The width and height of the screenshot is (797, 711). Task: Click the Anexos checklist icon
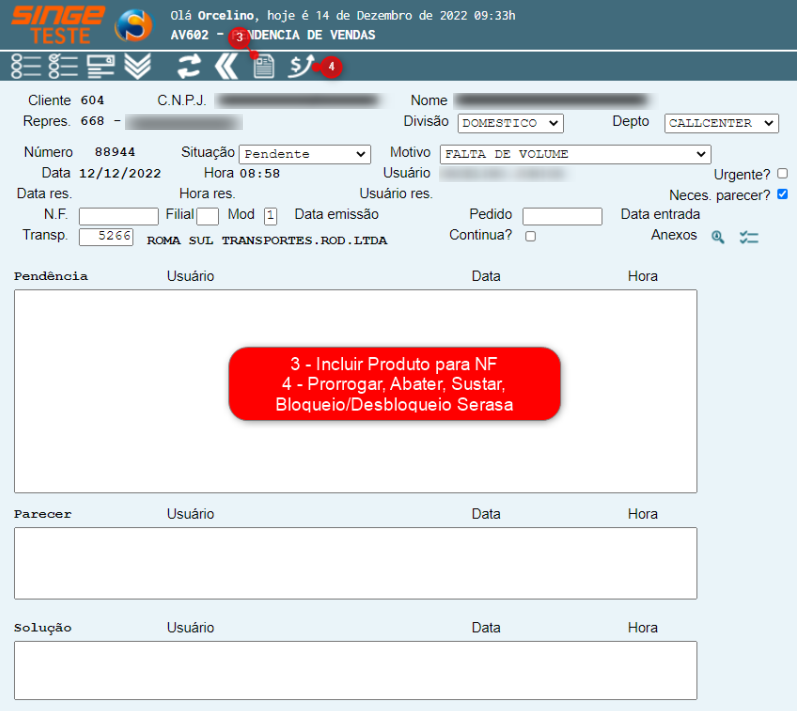(x=749, y=237)
